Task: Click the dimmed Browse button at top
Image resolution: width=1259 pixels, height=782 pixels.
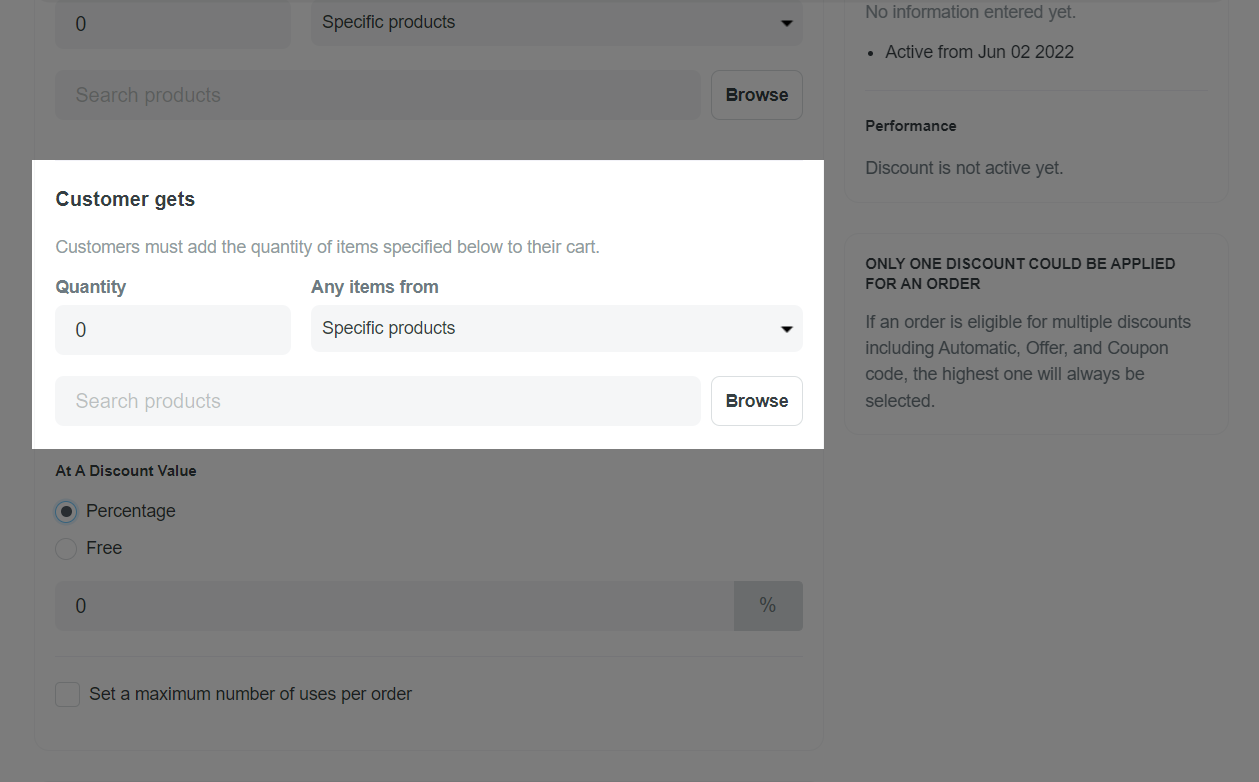Action: (756, 95)
